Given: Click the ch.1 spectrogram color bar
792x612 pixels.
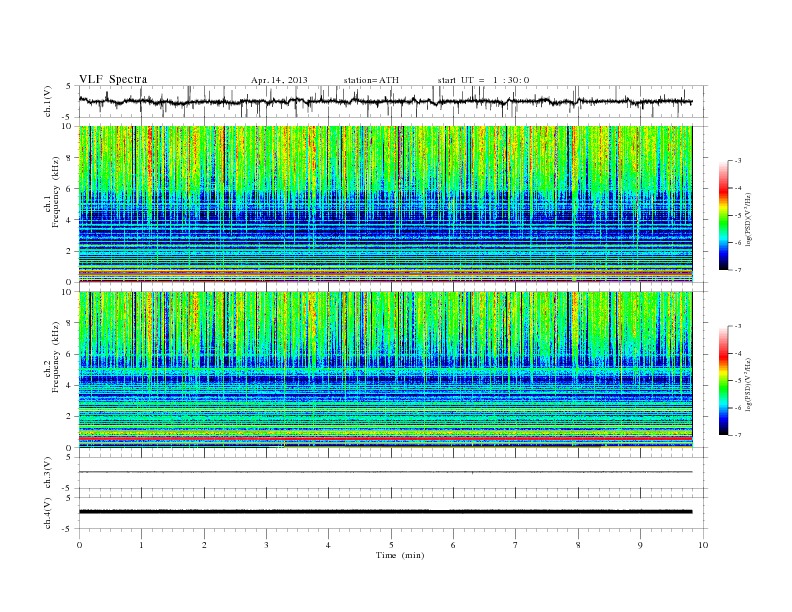Looking at the screenshot, I should tap(723, 215).
